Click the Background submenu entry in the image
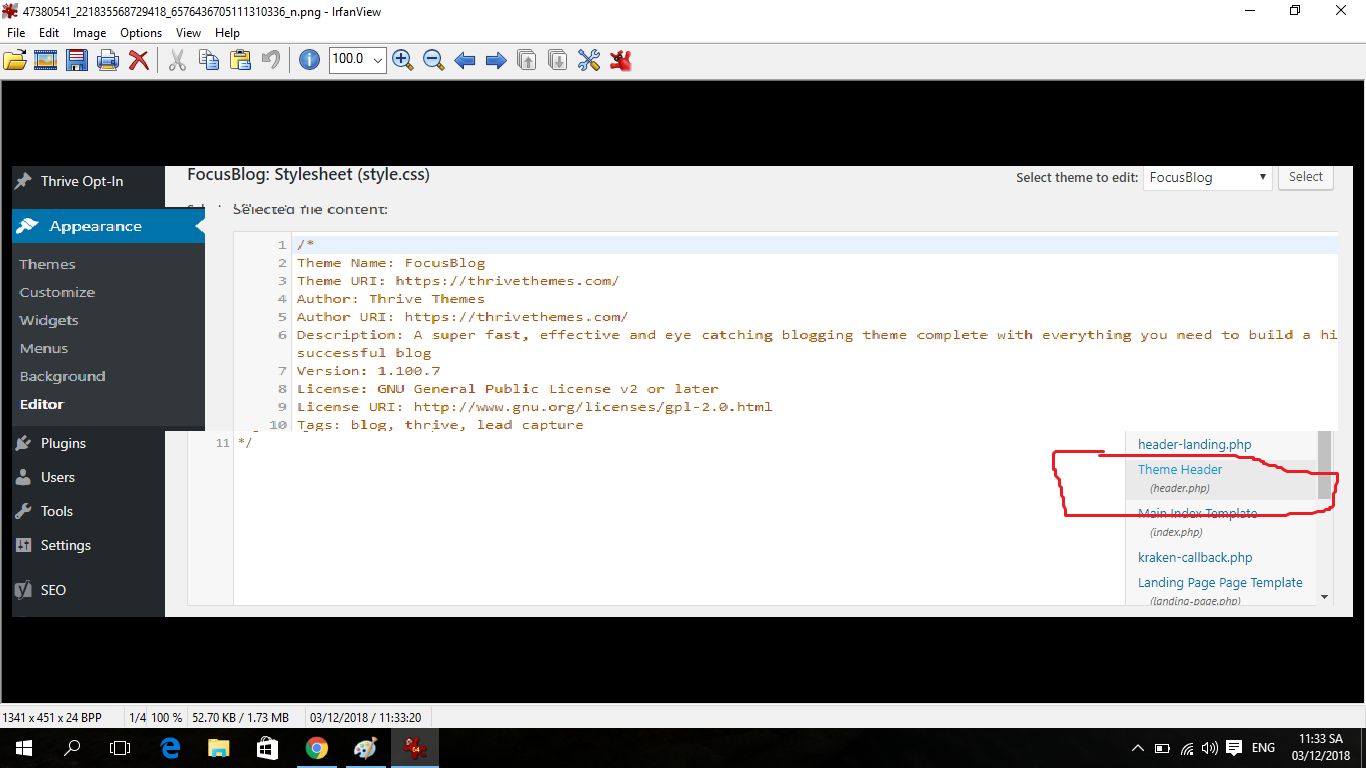1366x768 pixels. click(62, 376)
